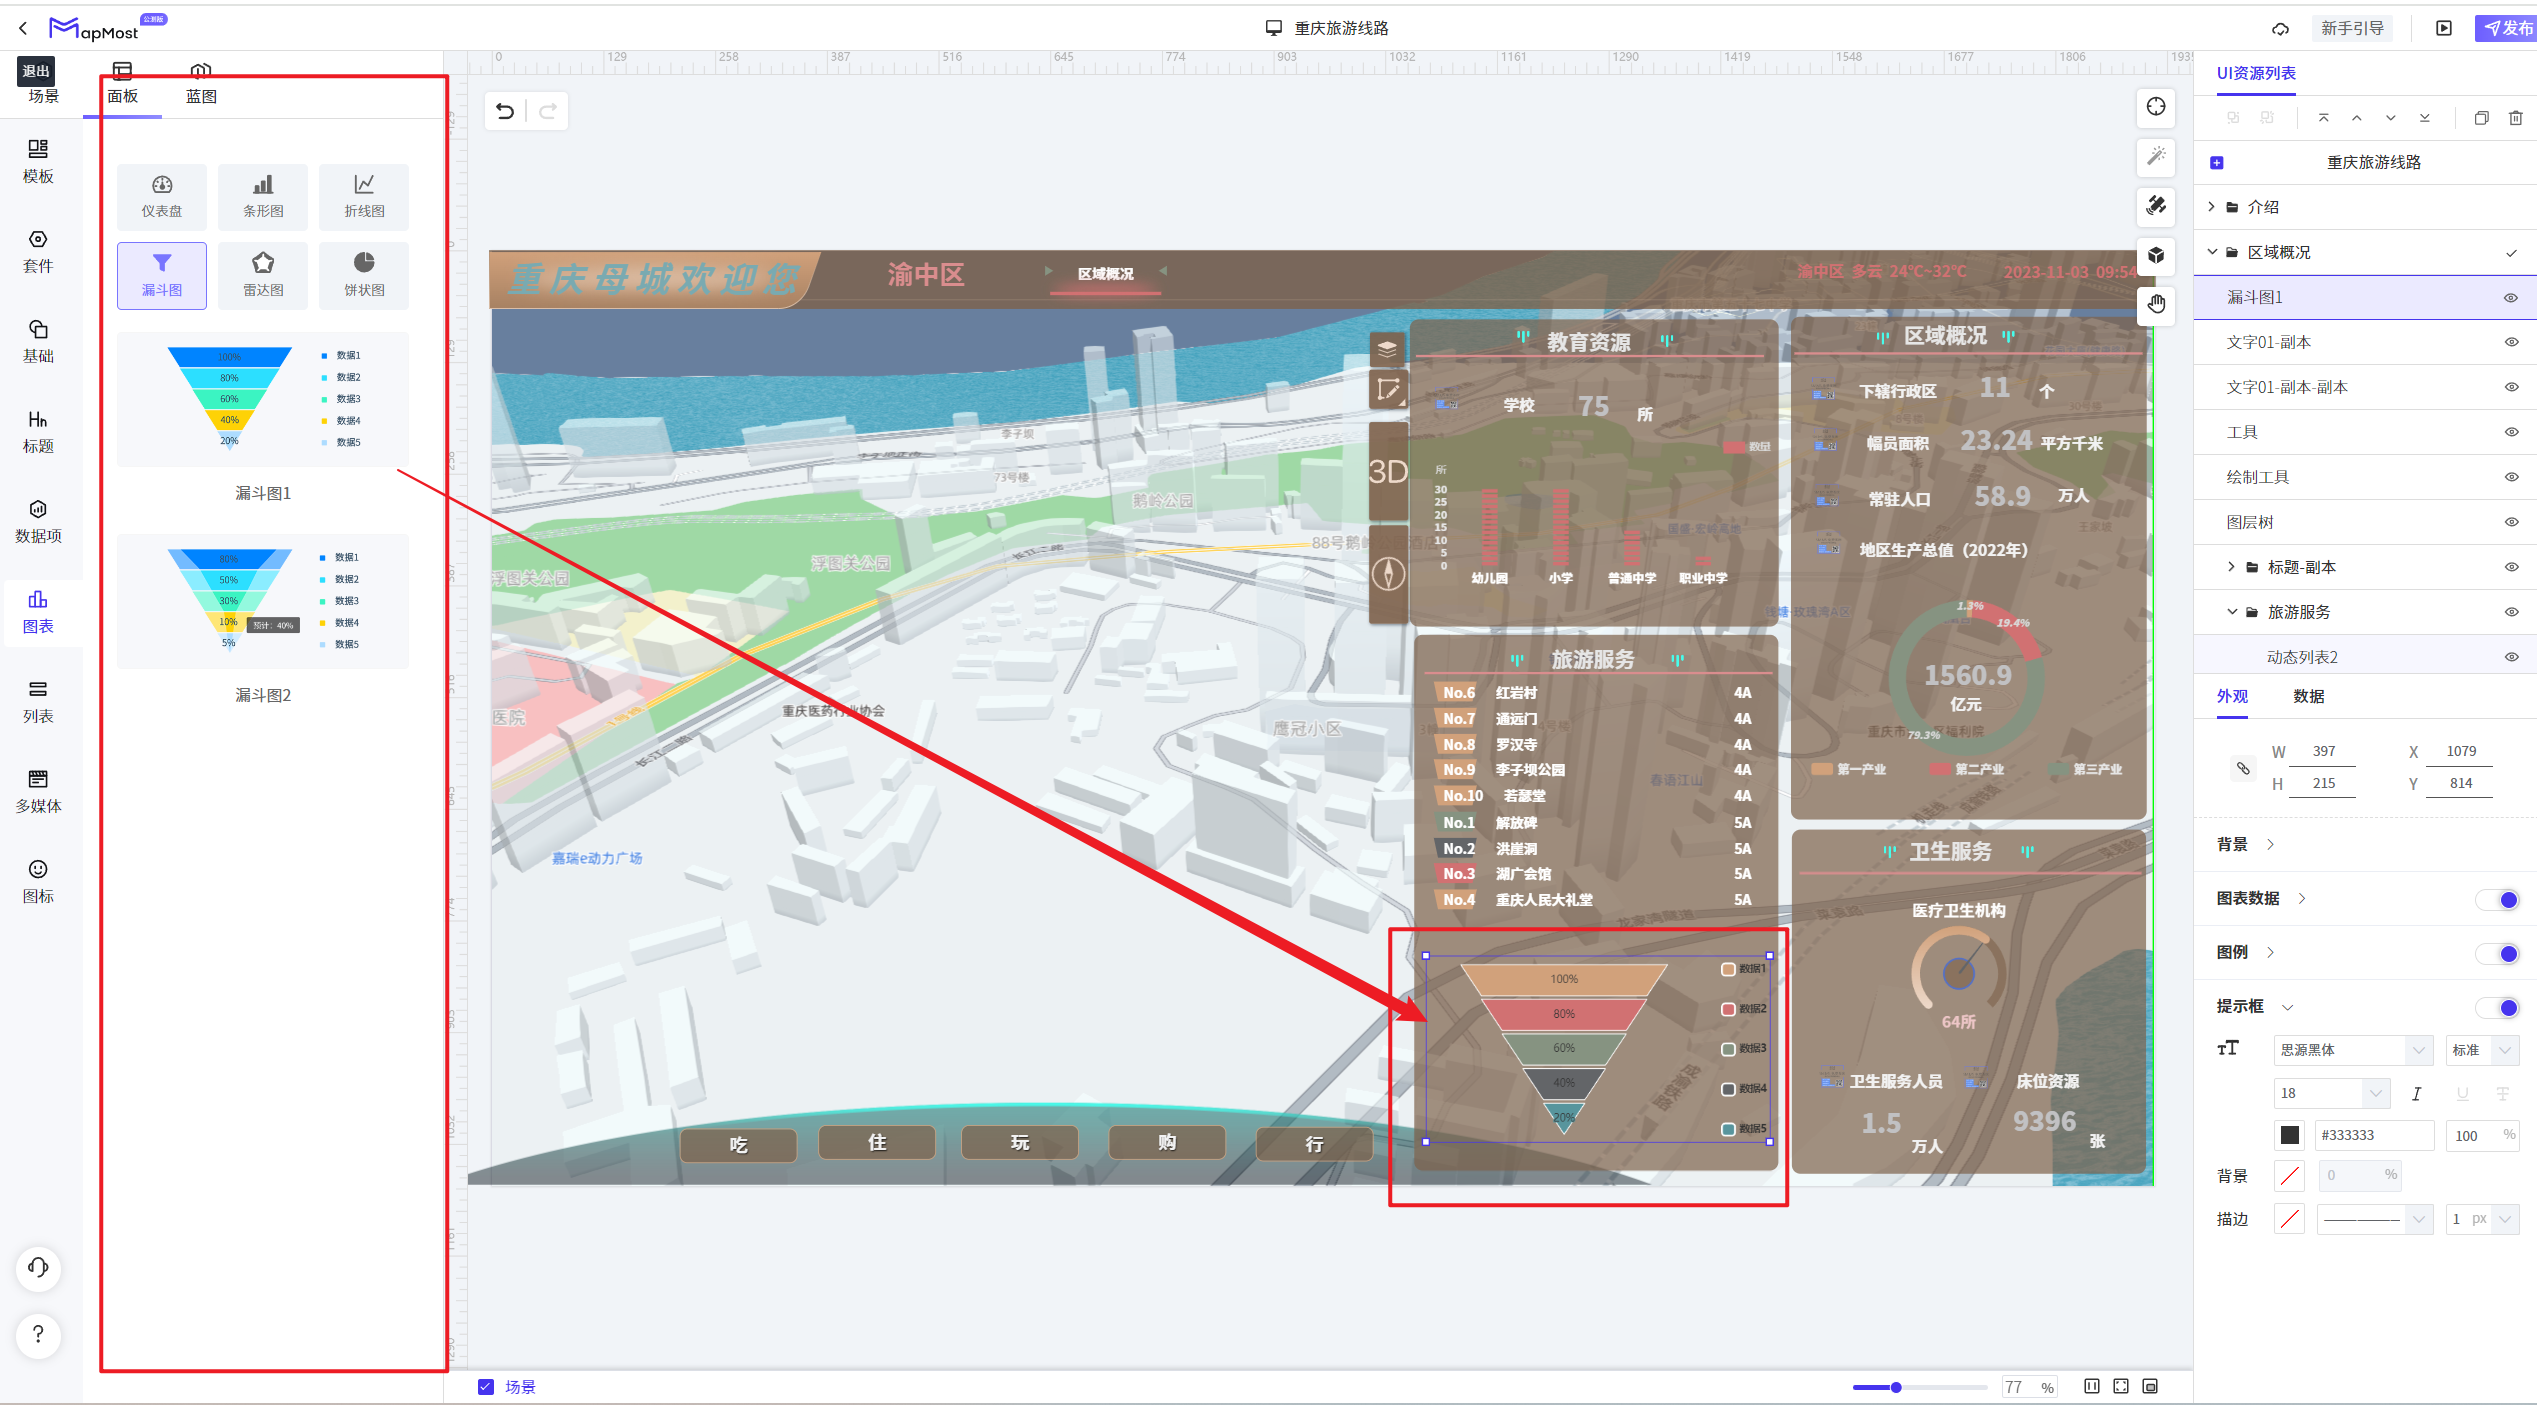Switch to the 面板 panel tab
2537x1405 pixels.
point(122,84)
